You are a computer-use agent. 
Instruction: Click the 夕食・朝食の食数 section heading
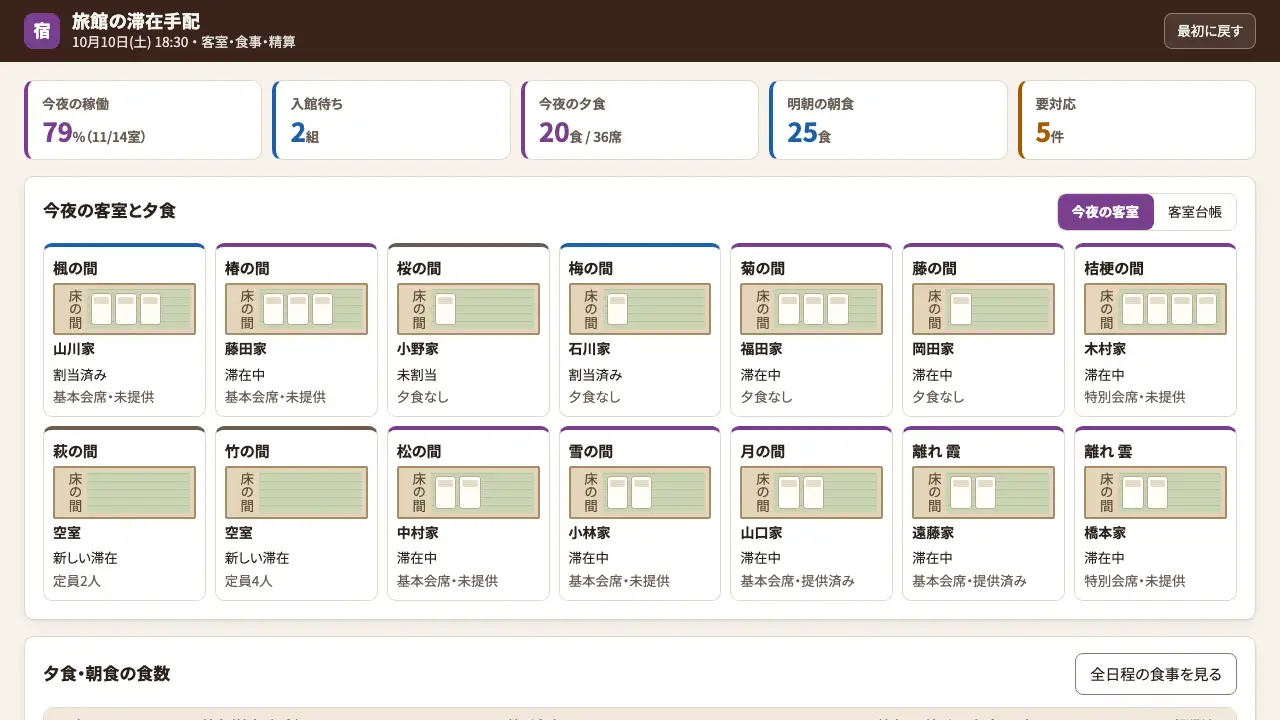(107, 673)
